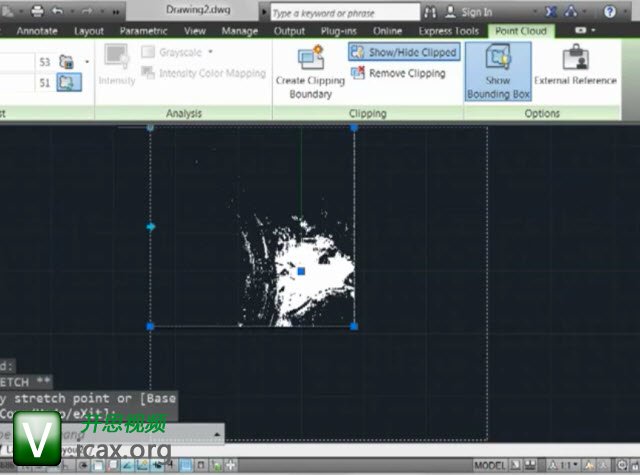Toggle Show Bounding Box option
The image size is (640, 475).
498,70
